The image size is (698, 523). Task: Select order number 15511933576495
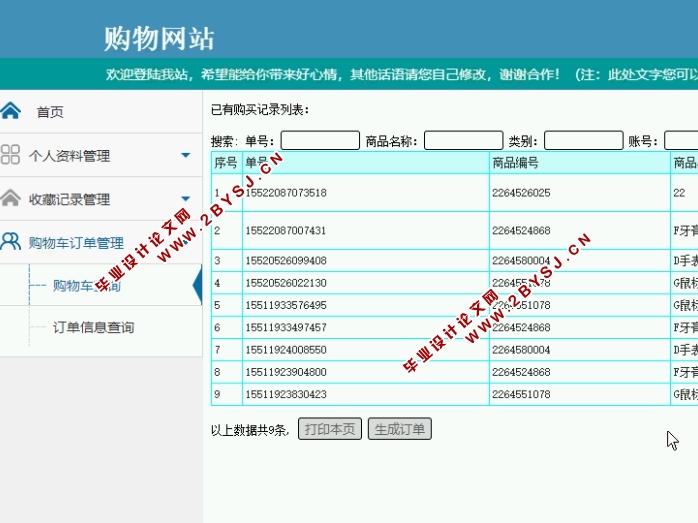coord(286,305)
